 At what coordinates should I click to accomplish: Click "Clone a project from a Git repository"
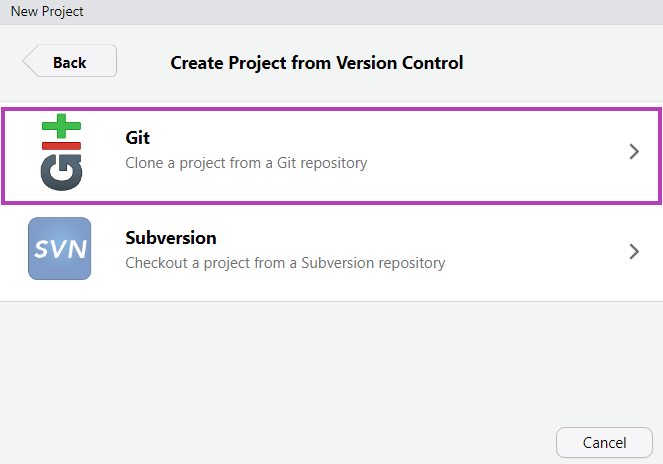coord(246,162)
